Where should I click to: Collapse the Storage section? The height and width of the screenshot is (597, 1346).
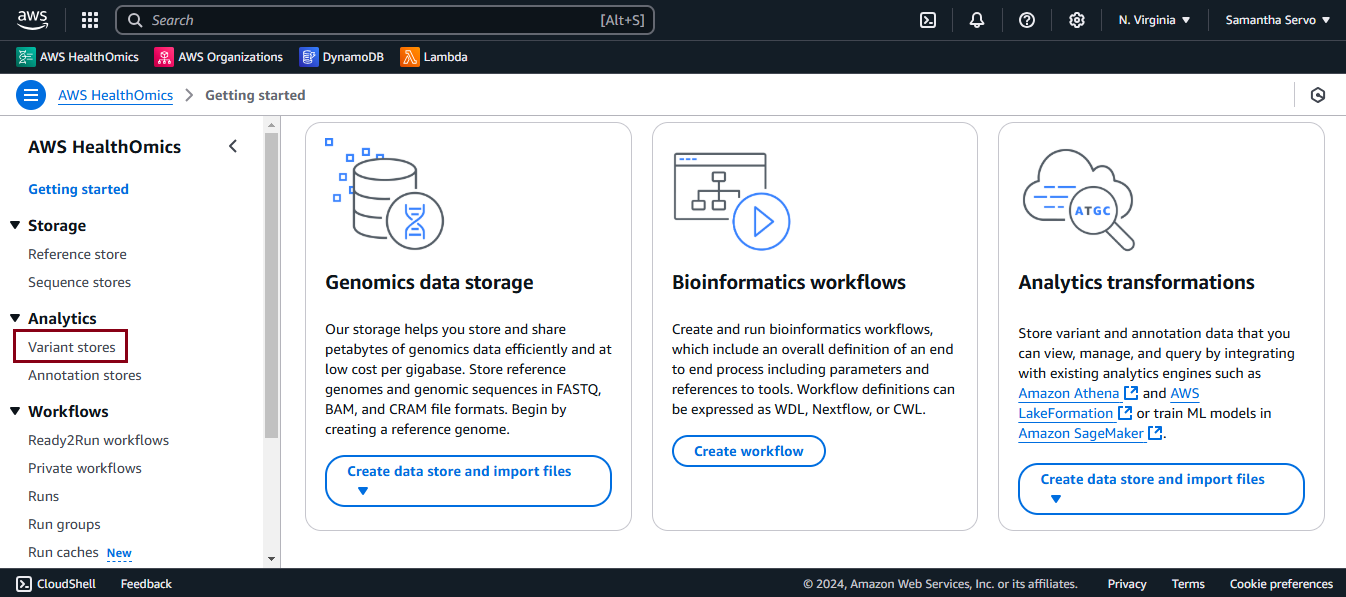(15, 225)
